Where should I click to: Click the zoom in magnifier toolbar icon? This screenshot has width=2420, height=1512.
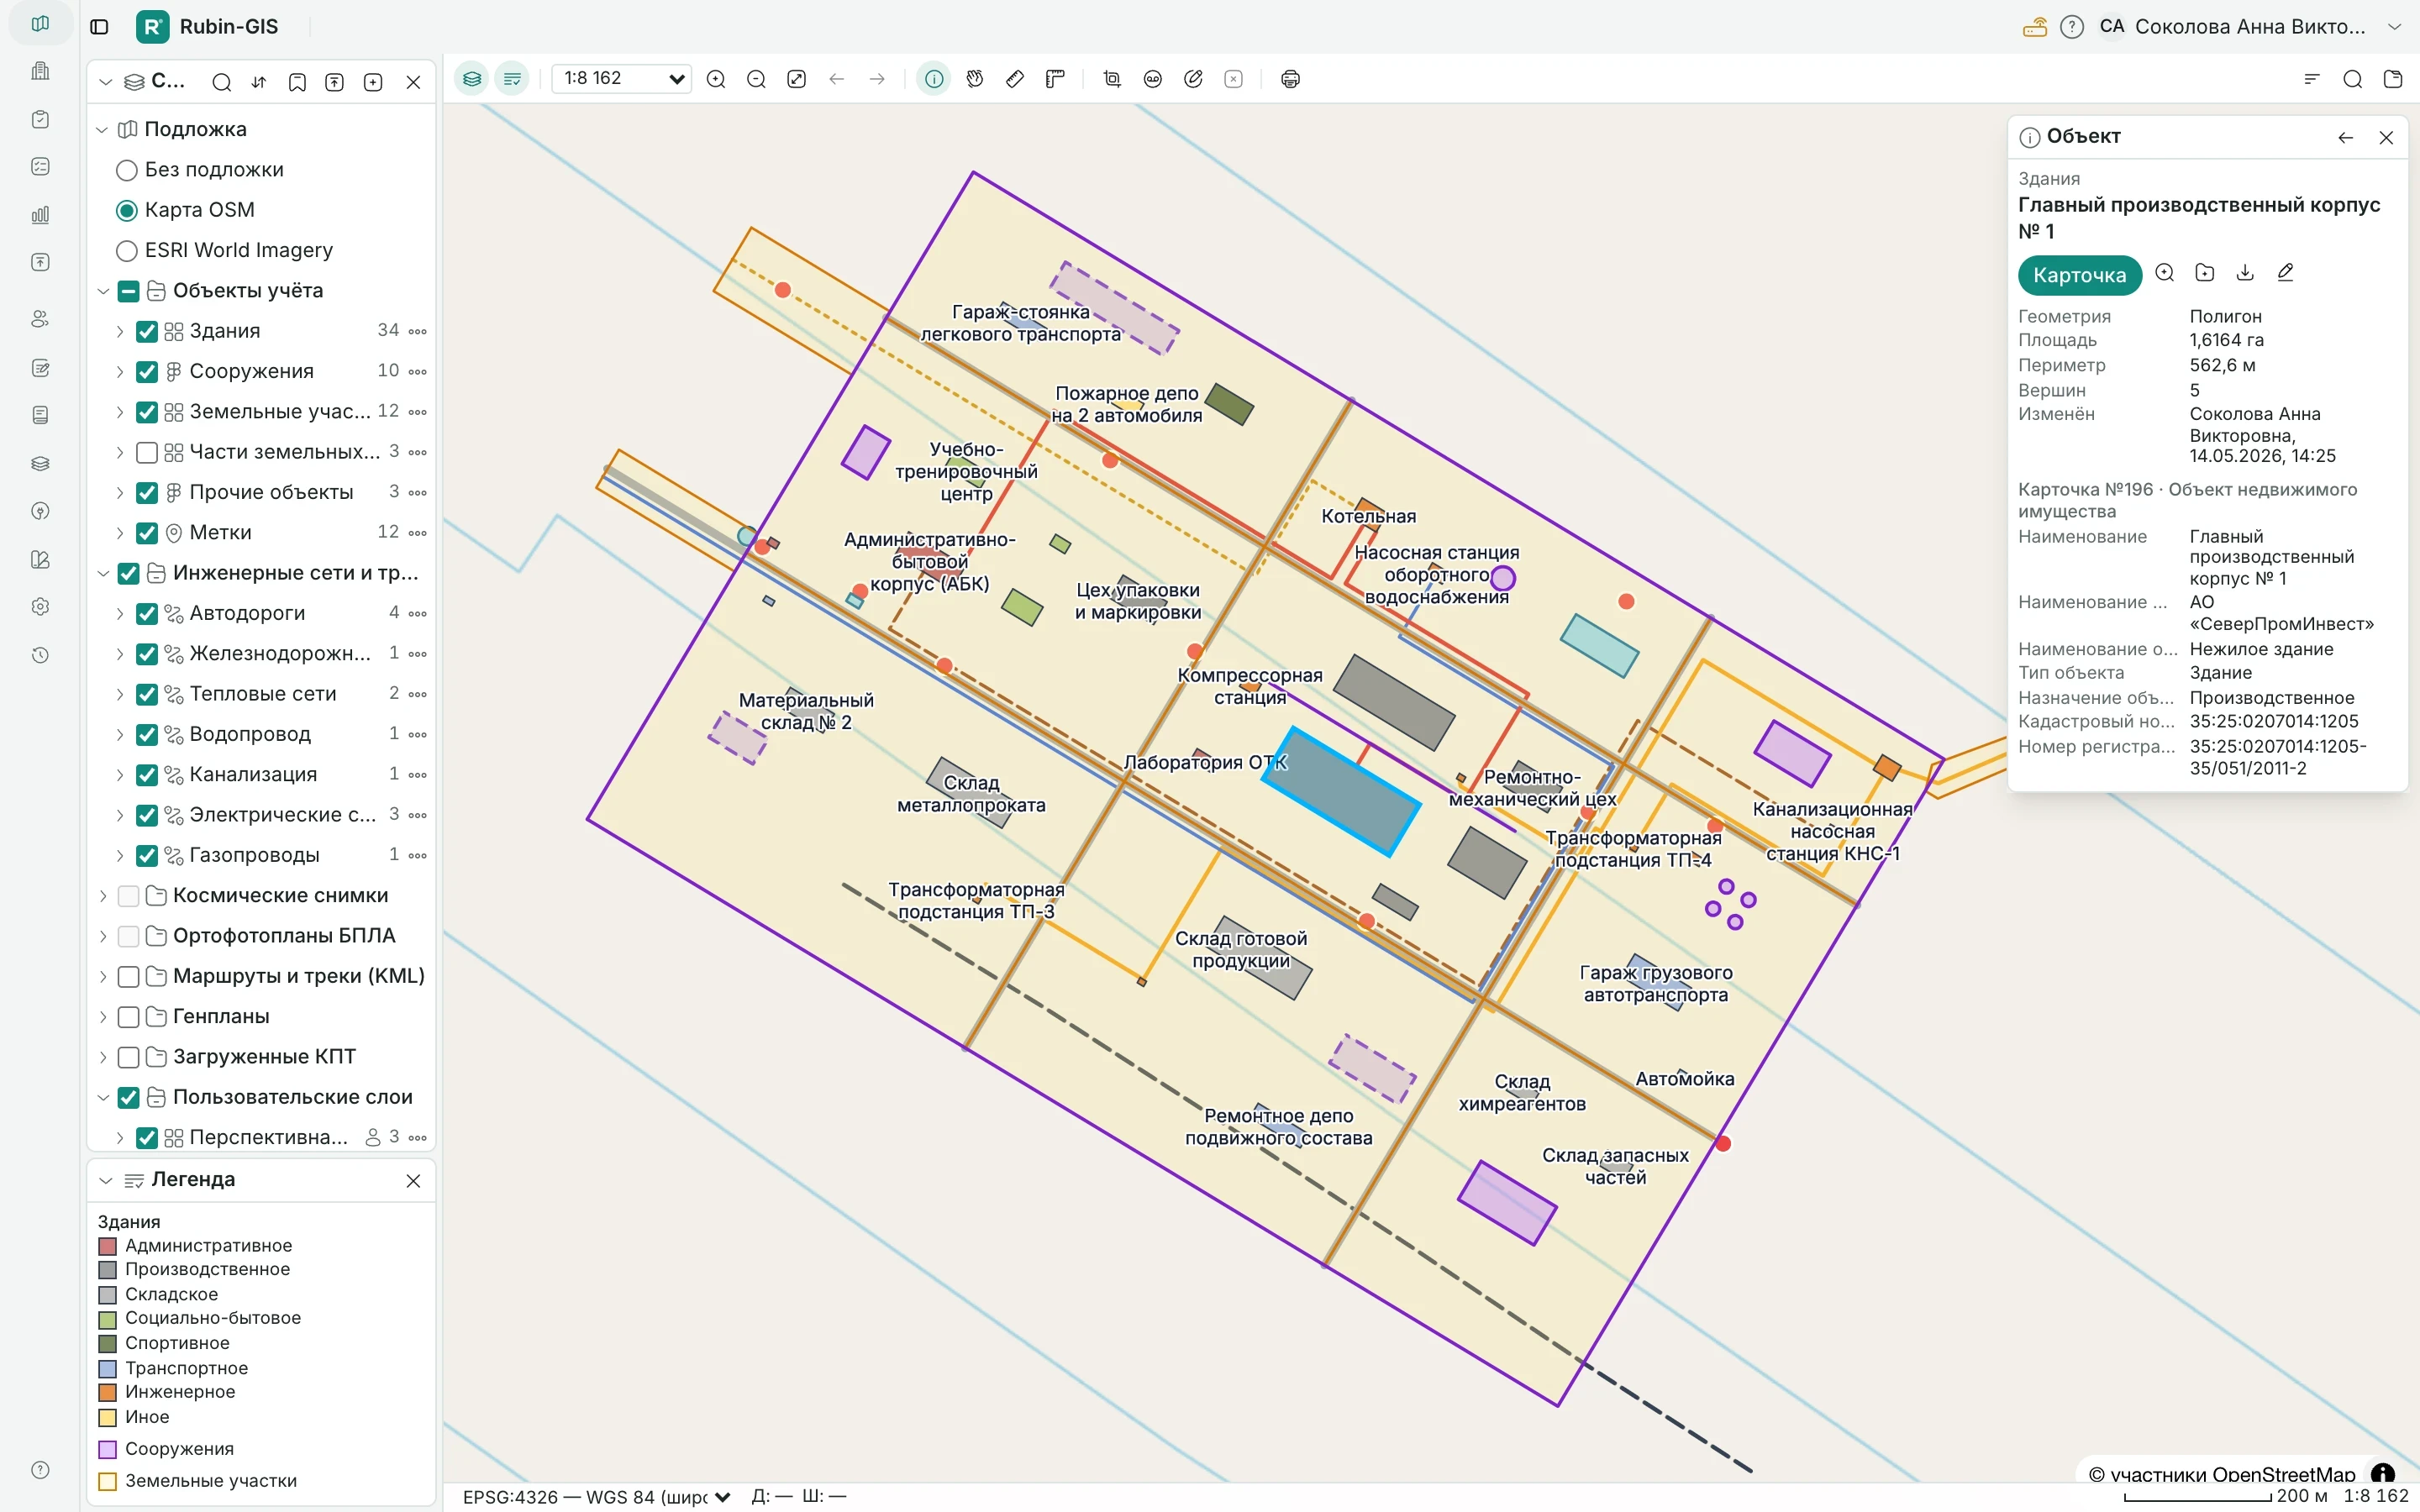point(716,79)
